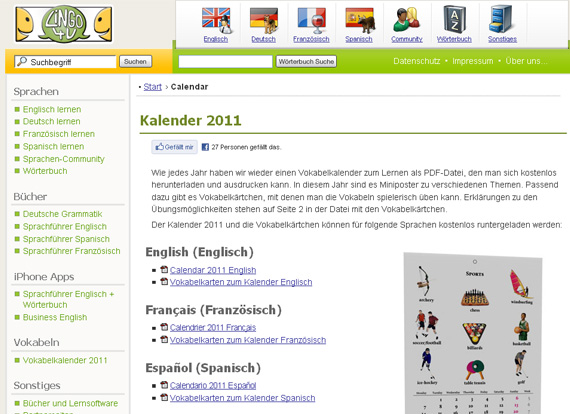The height and width of the screenshot is (414, 570).
Task: Focus the dictionary search input field
Action: coord(225,61)
